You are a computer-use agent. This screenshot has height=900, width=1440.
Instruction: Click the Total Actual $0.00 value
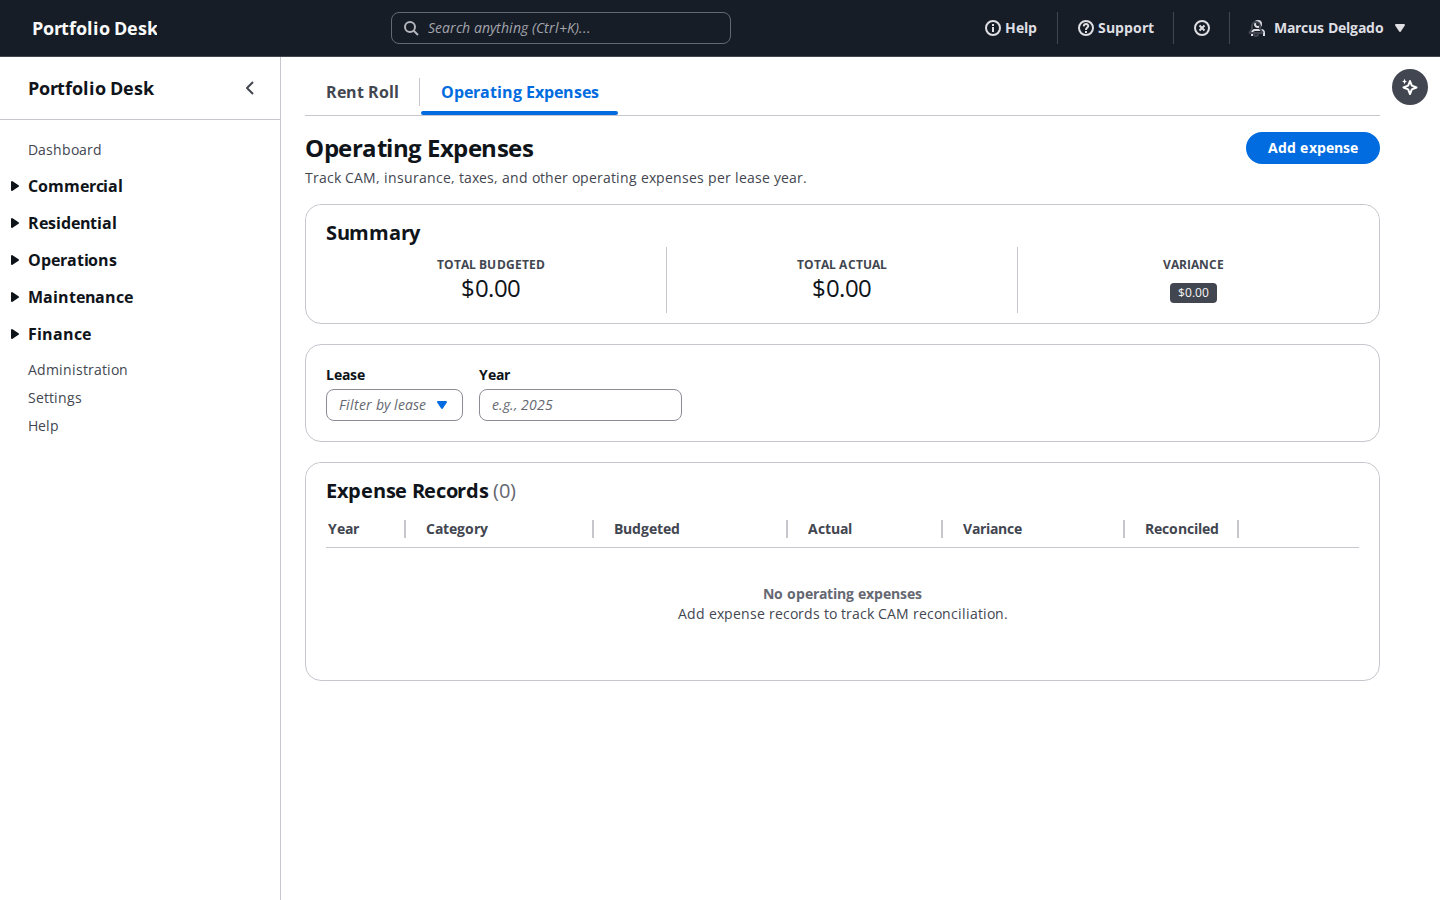point(842,289)
